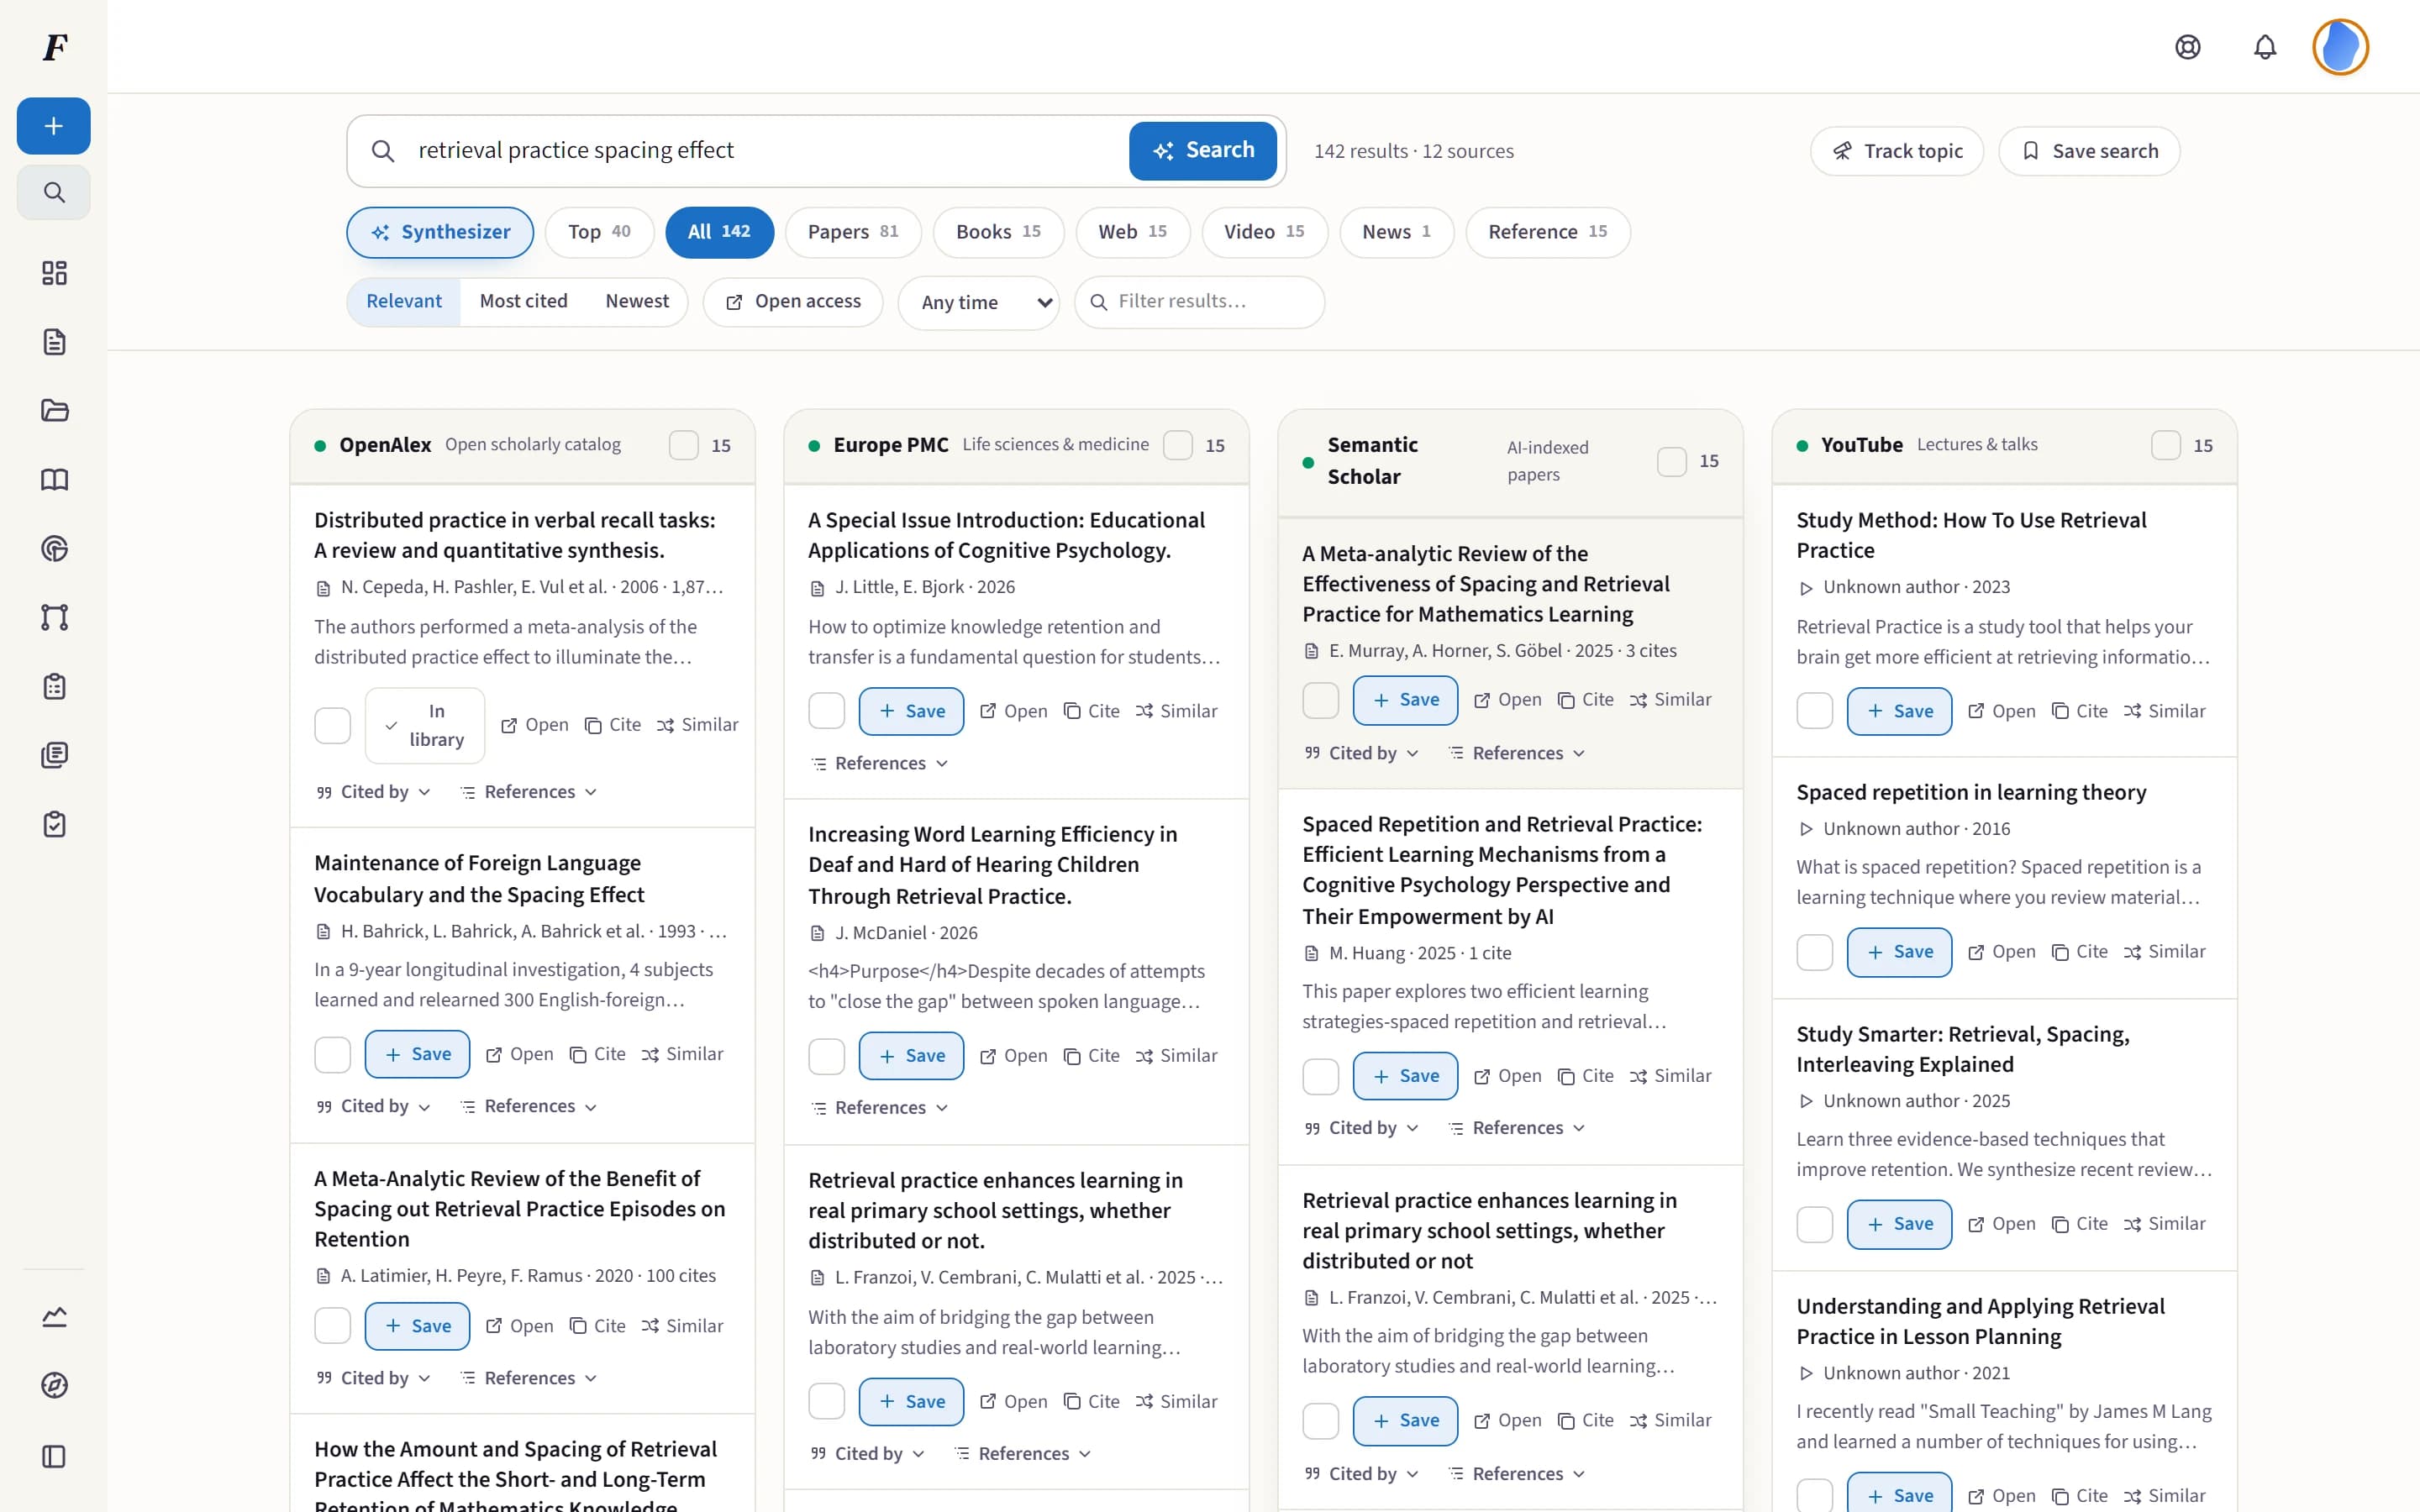
Task: Focus the Filter results field
Action: (1200, 302)
